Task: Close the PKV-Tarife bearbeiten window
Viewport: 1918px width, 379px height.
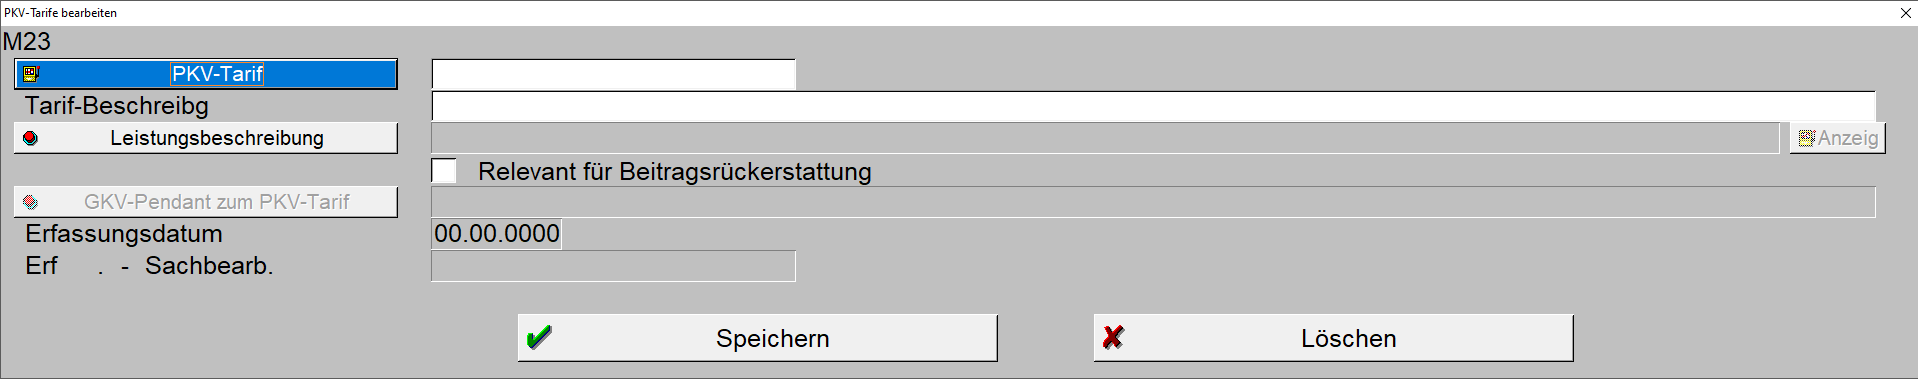Action: point(1905,13)
